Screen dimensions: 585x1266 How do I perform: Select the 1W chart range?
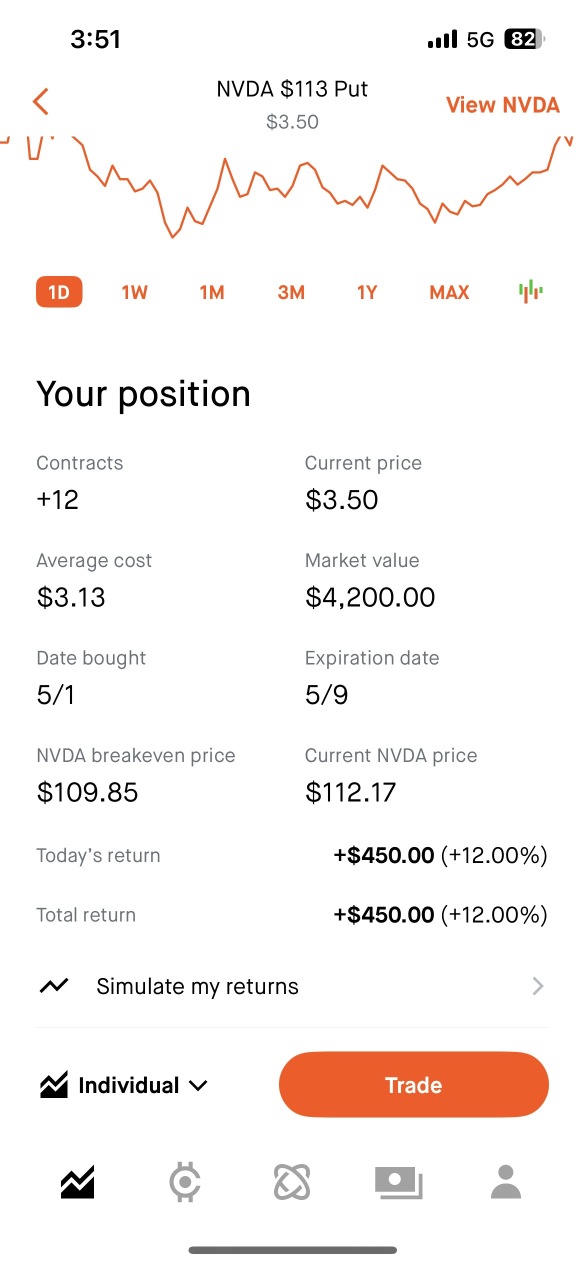point(135,292)
